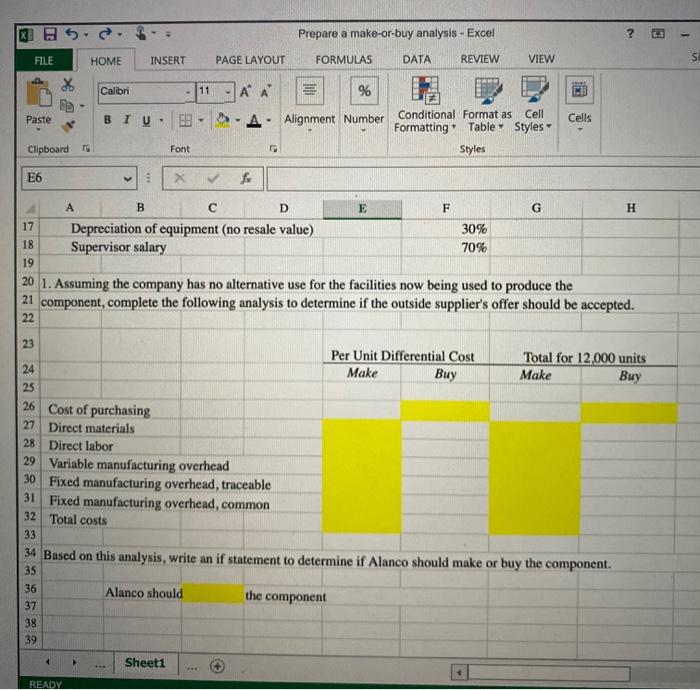Select row 26 header

pyautogui.click(x=29, y=407)
